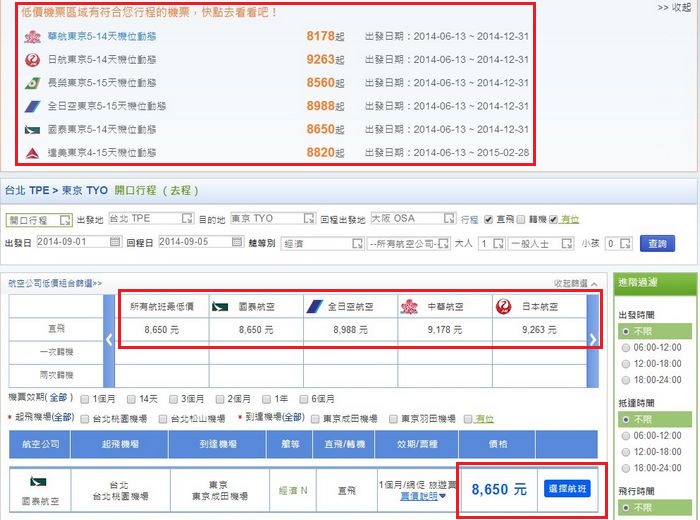Open the 所有航空公司 airline dropdown
This screenshot has width=700, height=520.
tap(408, 244)
